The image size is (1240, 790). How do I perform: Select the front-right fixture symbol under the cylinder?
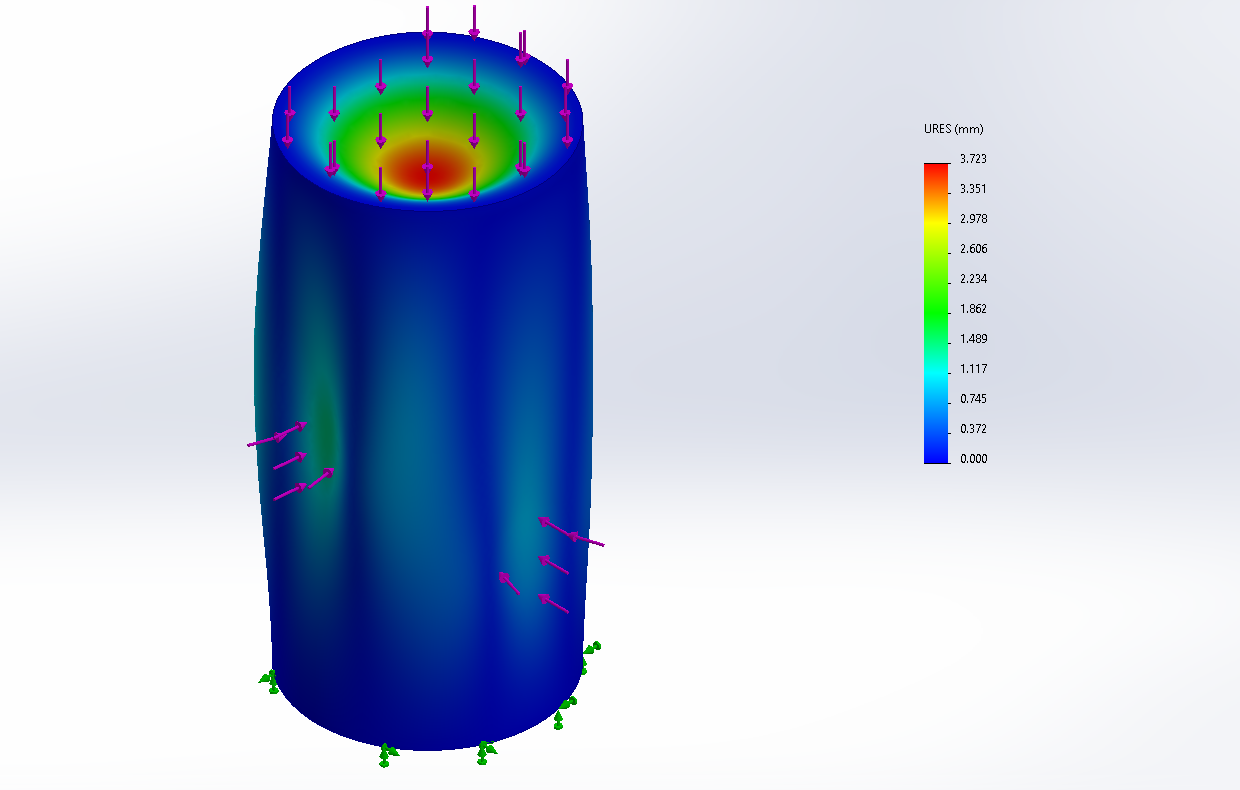484,751
